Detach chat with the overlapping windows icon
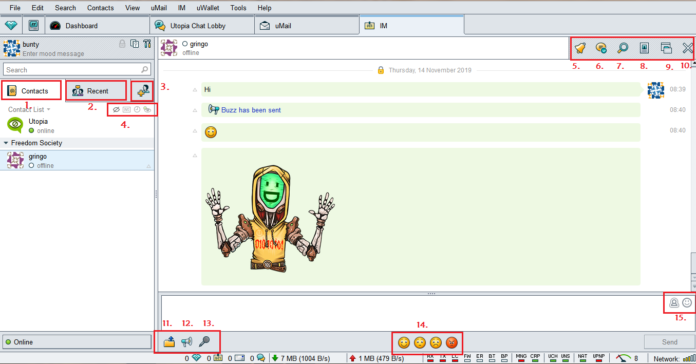Image resolution: width=696 pixels, height=364 pixels. pos(666,48)
